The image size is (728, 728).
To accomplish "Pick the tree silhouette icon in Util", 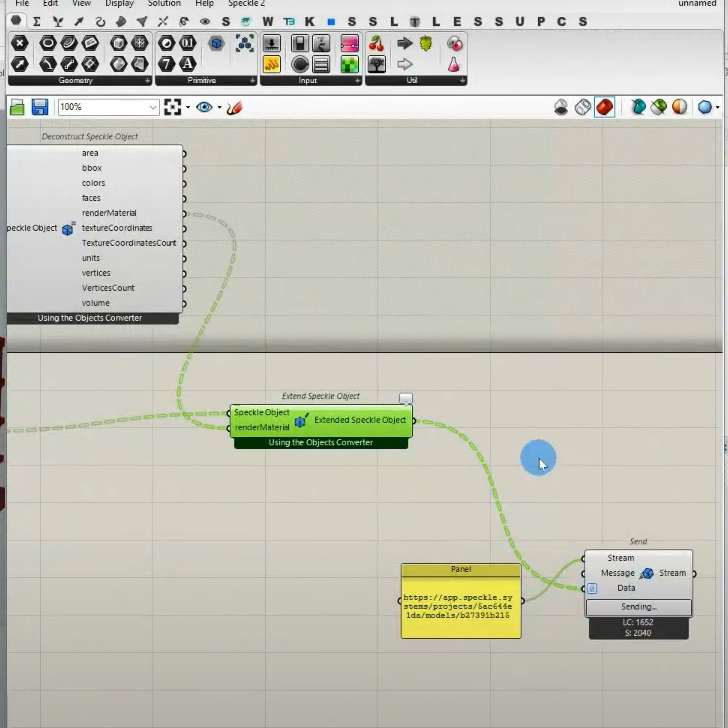I will coord(377,64).
